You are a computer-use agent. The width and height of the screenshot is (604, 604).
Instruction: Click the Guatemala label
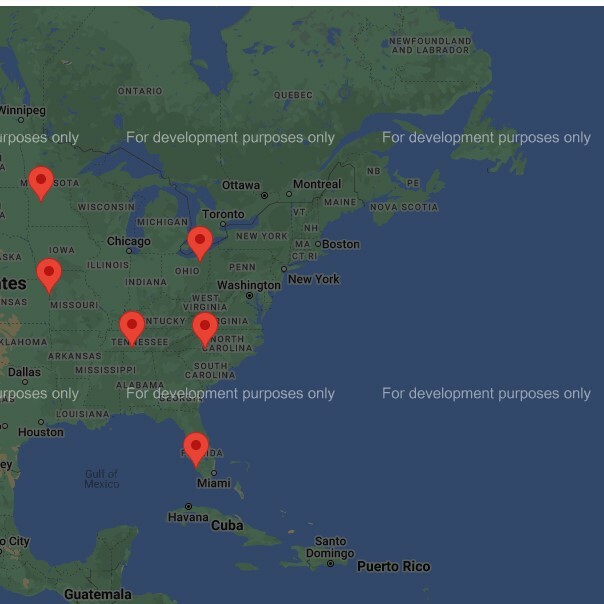[x=98, y=594]
